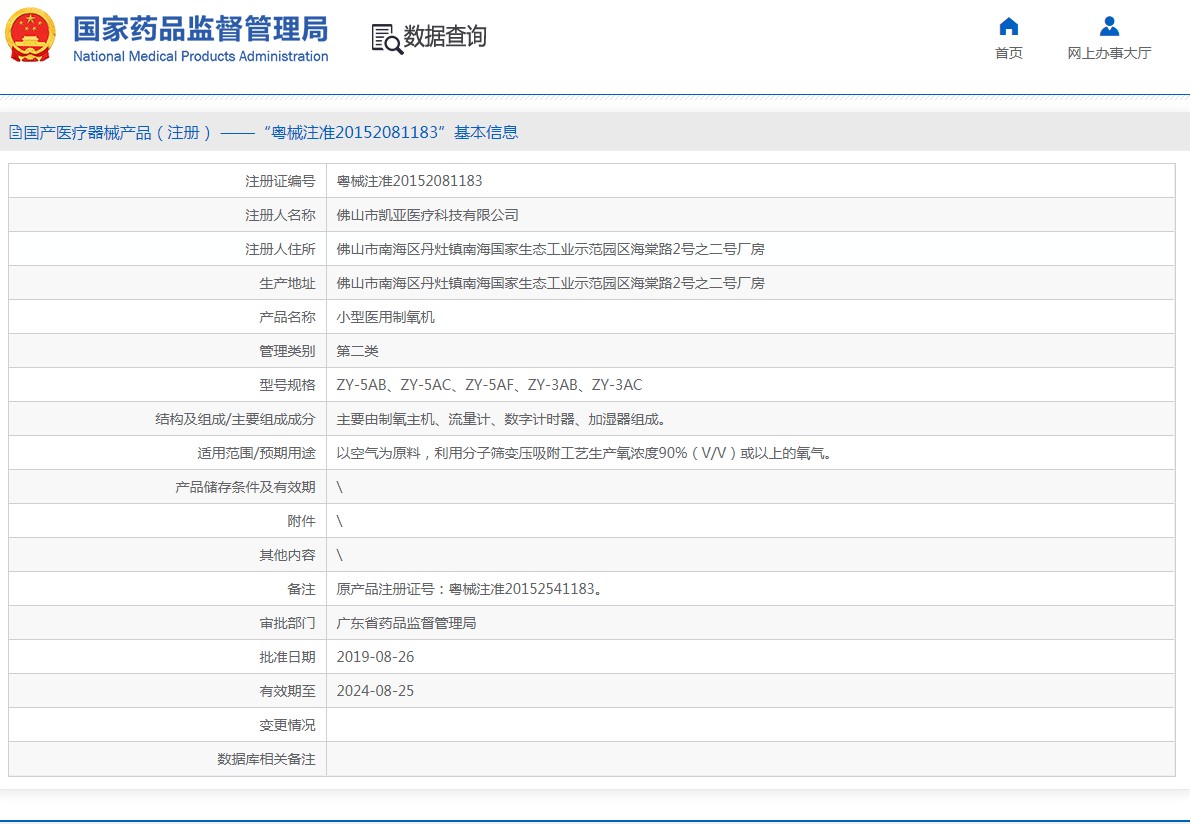Screen dimensions: 1190x824
Task: Select registrant name 佛山市凯亚医疗科技有限公司
Action: coord(427,215)
